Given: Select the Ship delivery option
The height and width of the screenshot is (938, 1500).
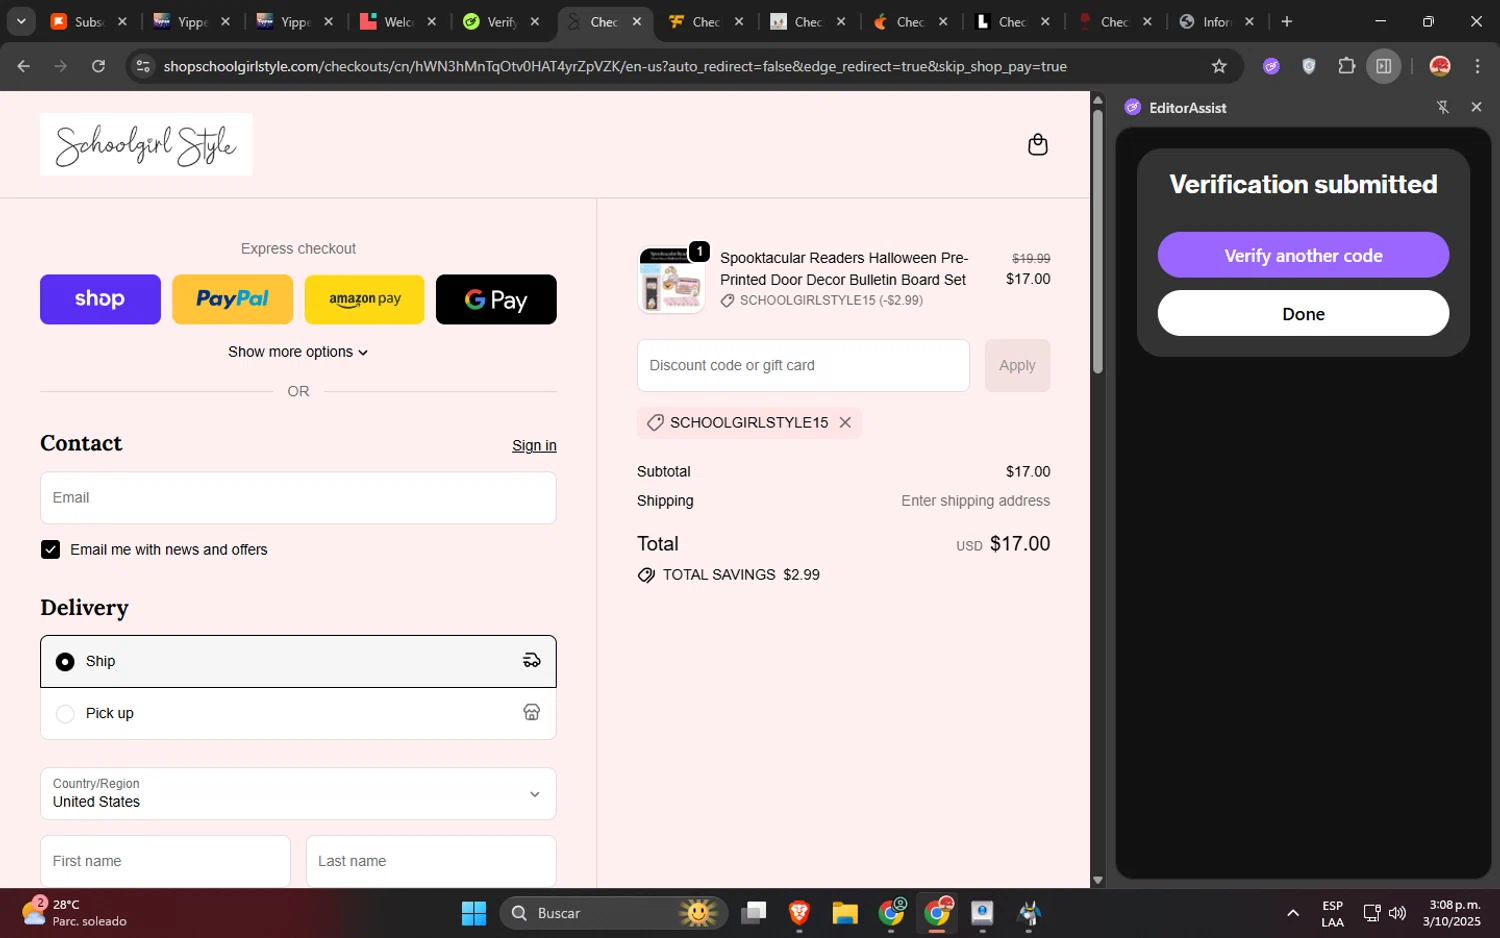Looking at the screenshot, I should pos(298,661).
